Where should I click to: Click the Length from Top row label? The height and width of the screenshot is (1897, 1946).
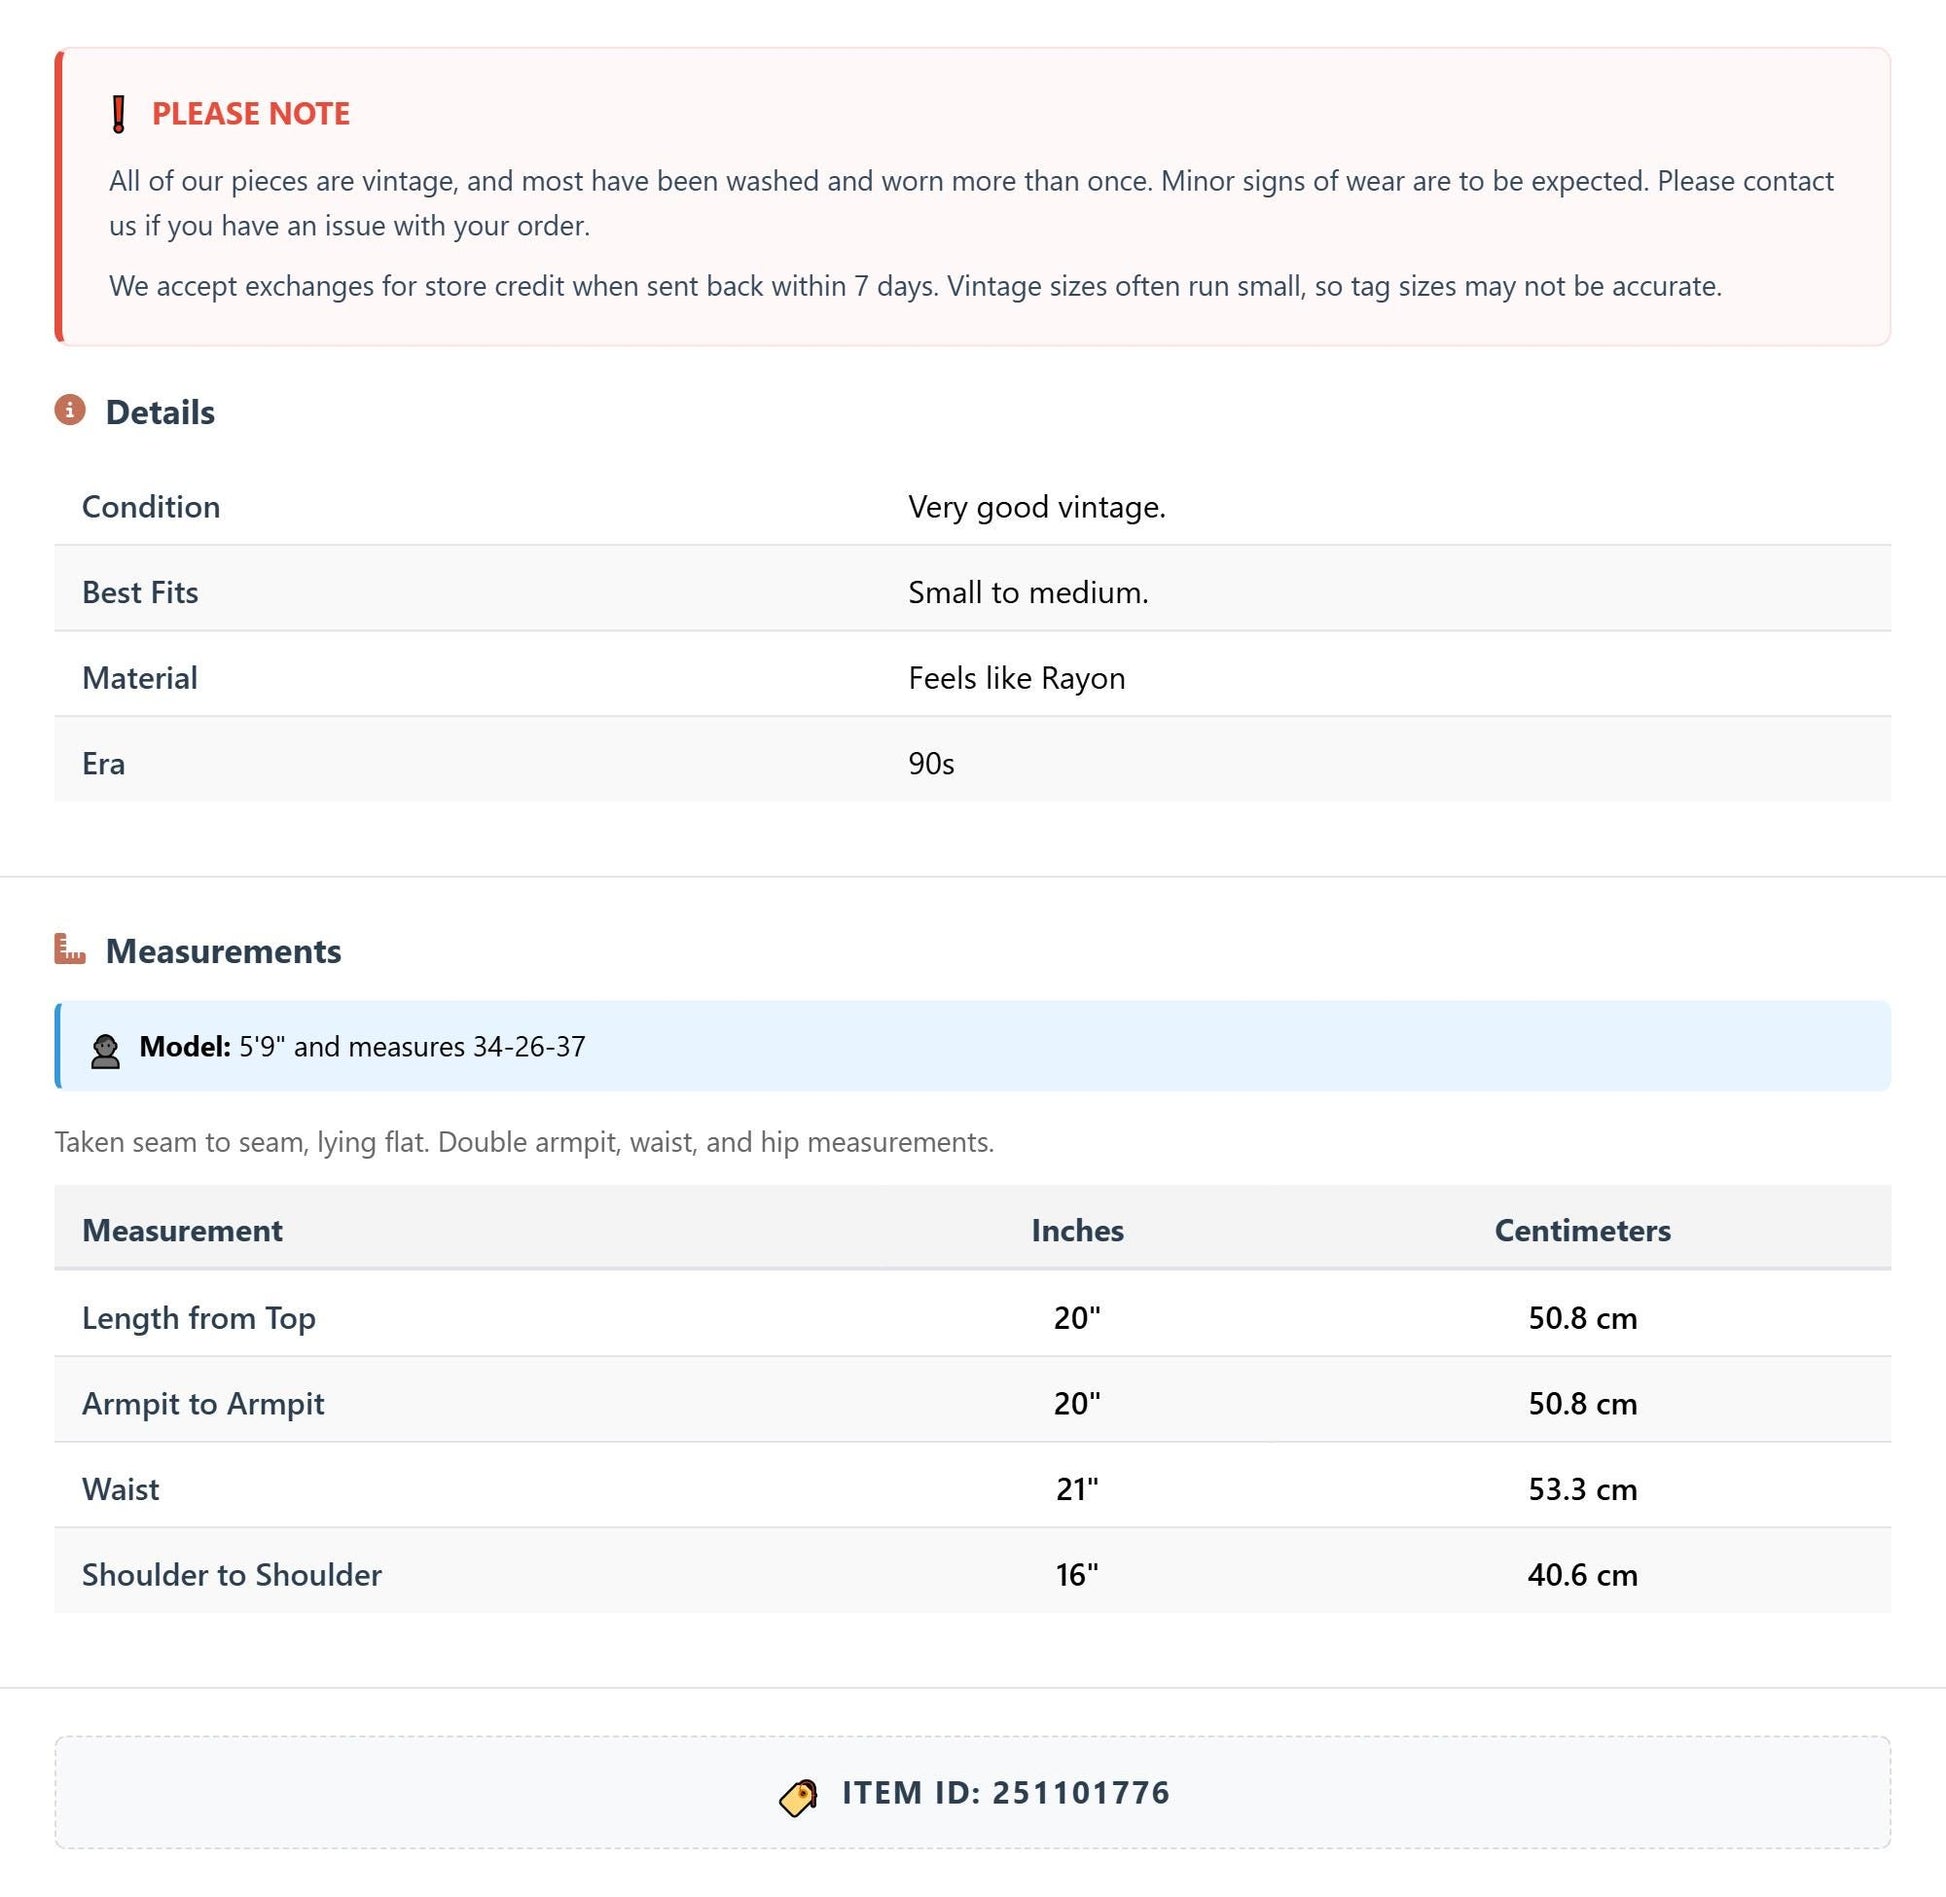[x=199, y=1318]
